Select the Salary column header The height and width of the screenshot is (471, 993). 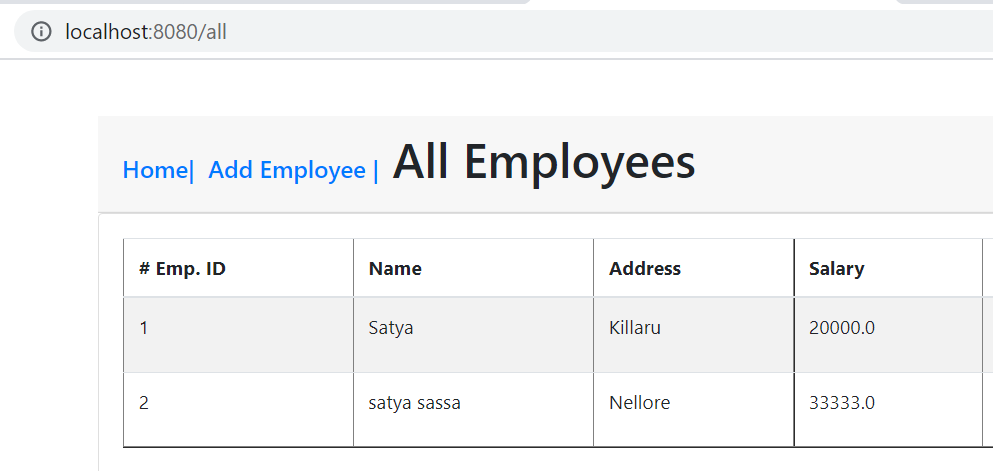836,268
